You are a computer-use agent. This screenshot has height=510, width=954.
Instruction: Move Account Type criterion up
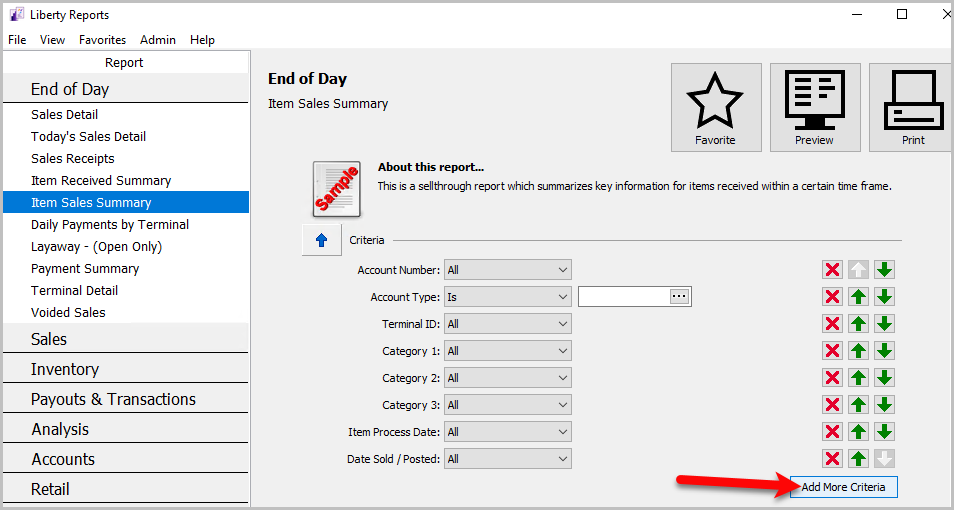tap(858, 296)
